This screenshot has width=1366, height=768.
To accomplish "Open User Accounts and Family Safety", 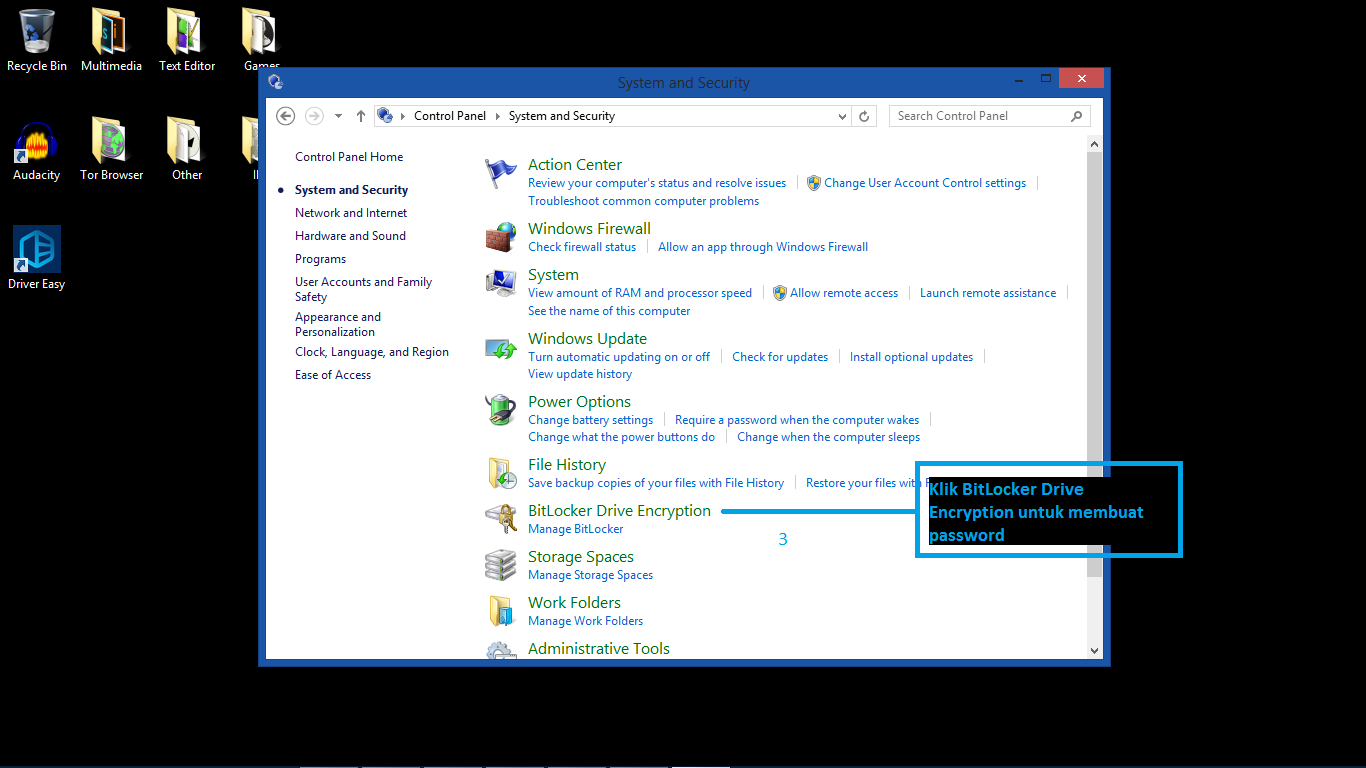I will click(x=363, y=289).
